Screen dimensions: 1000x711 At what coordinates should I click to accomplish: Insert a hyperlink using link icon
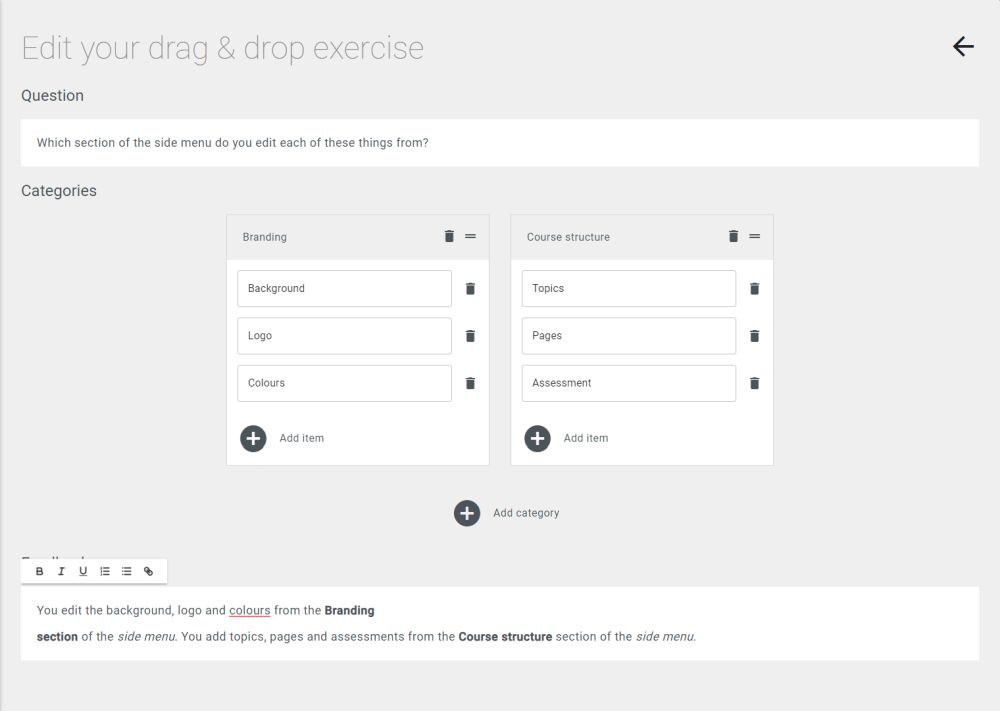pos(148,571)
